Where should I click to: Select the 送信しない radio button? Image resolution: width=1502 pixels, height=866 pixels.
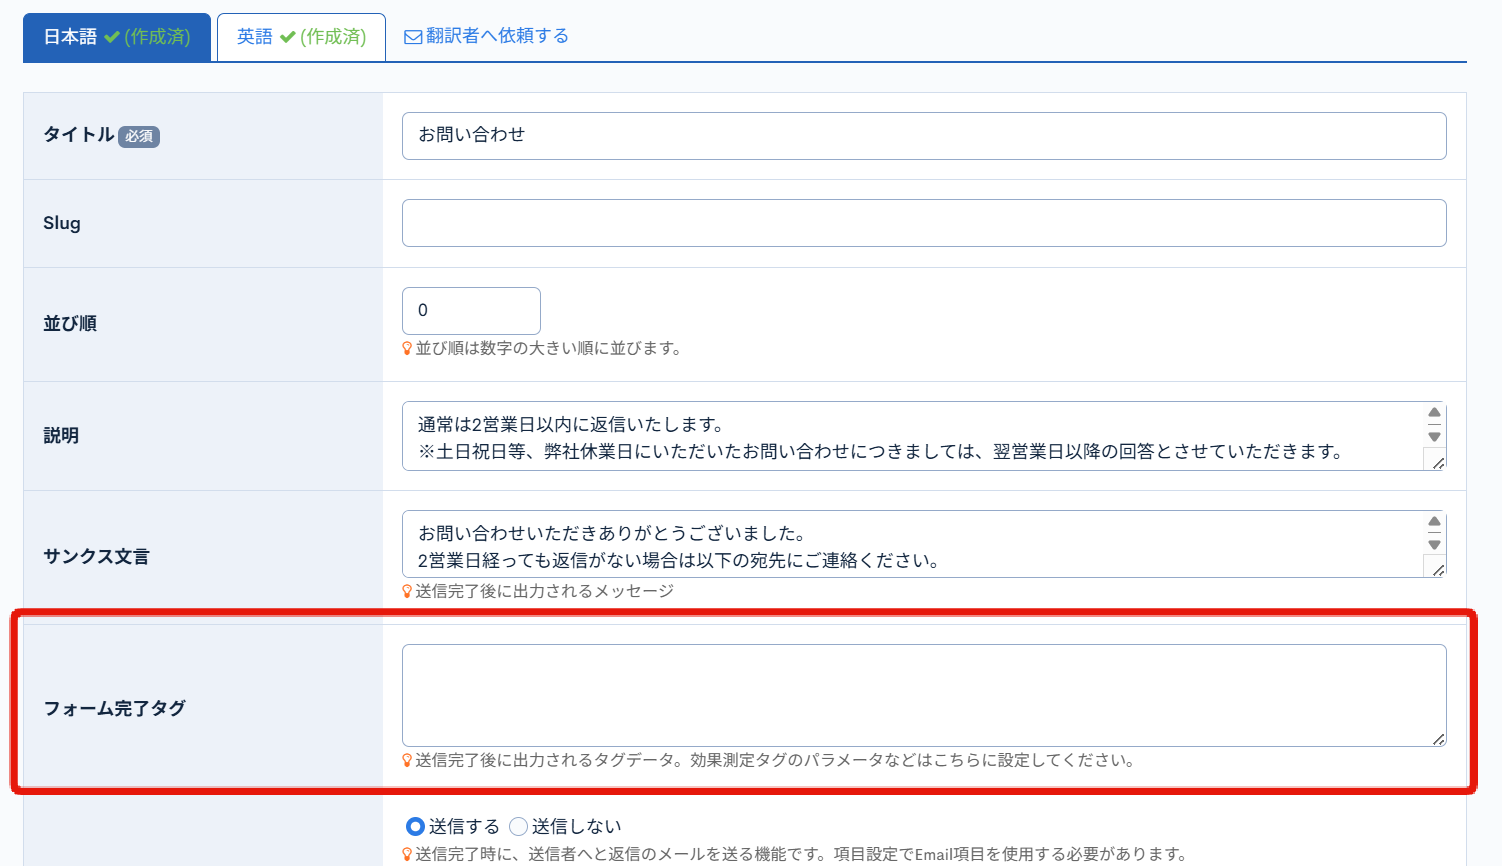[x=518, y=826]
